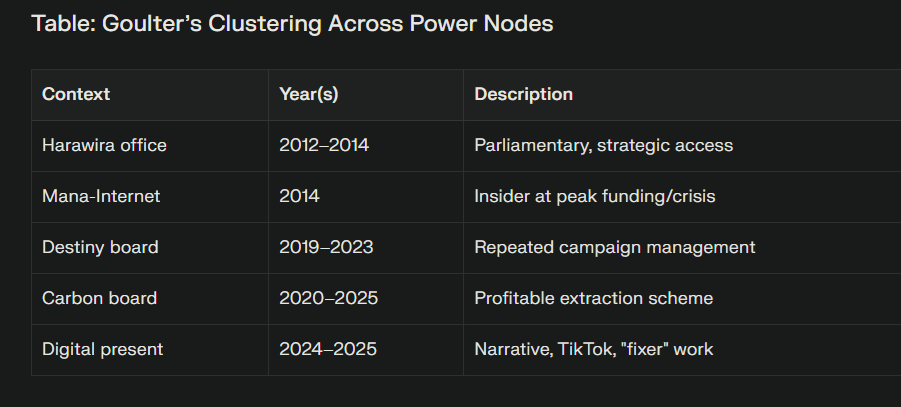Select the Digital present cell
The width and height of the screenshot is (901, 407).
click(102, 349)
